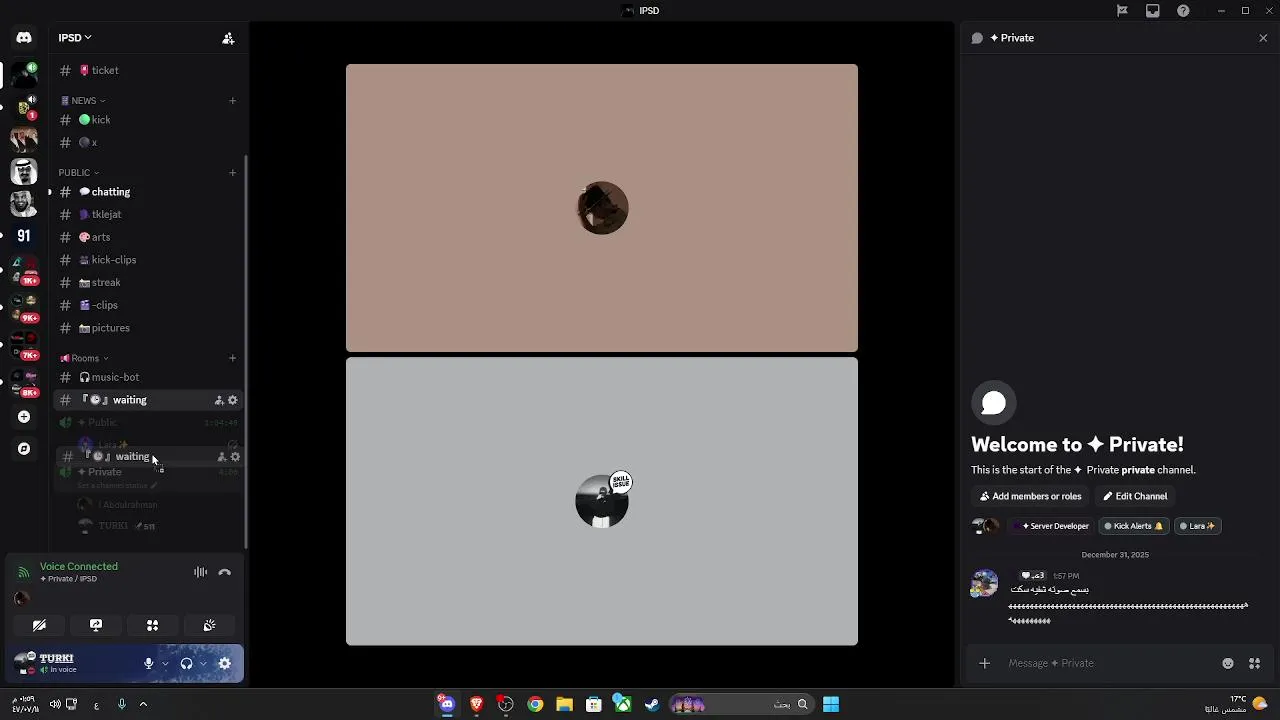Open Discord from Windows taskbar

tap(447, 704)
